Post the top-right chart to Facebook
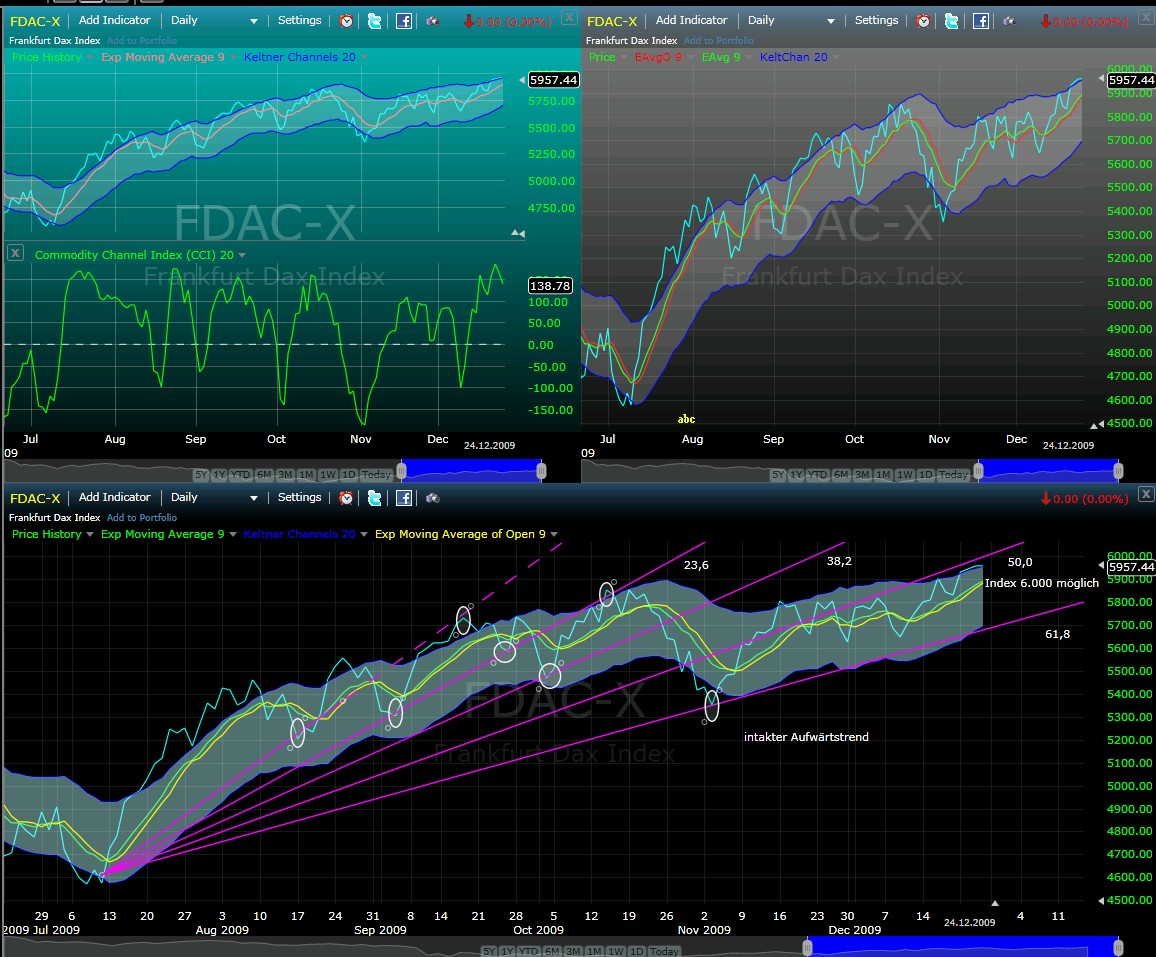The height and width of the screenshot is (957, 1156). pos(979,20)
